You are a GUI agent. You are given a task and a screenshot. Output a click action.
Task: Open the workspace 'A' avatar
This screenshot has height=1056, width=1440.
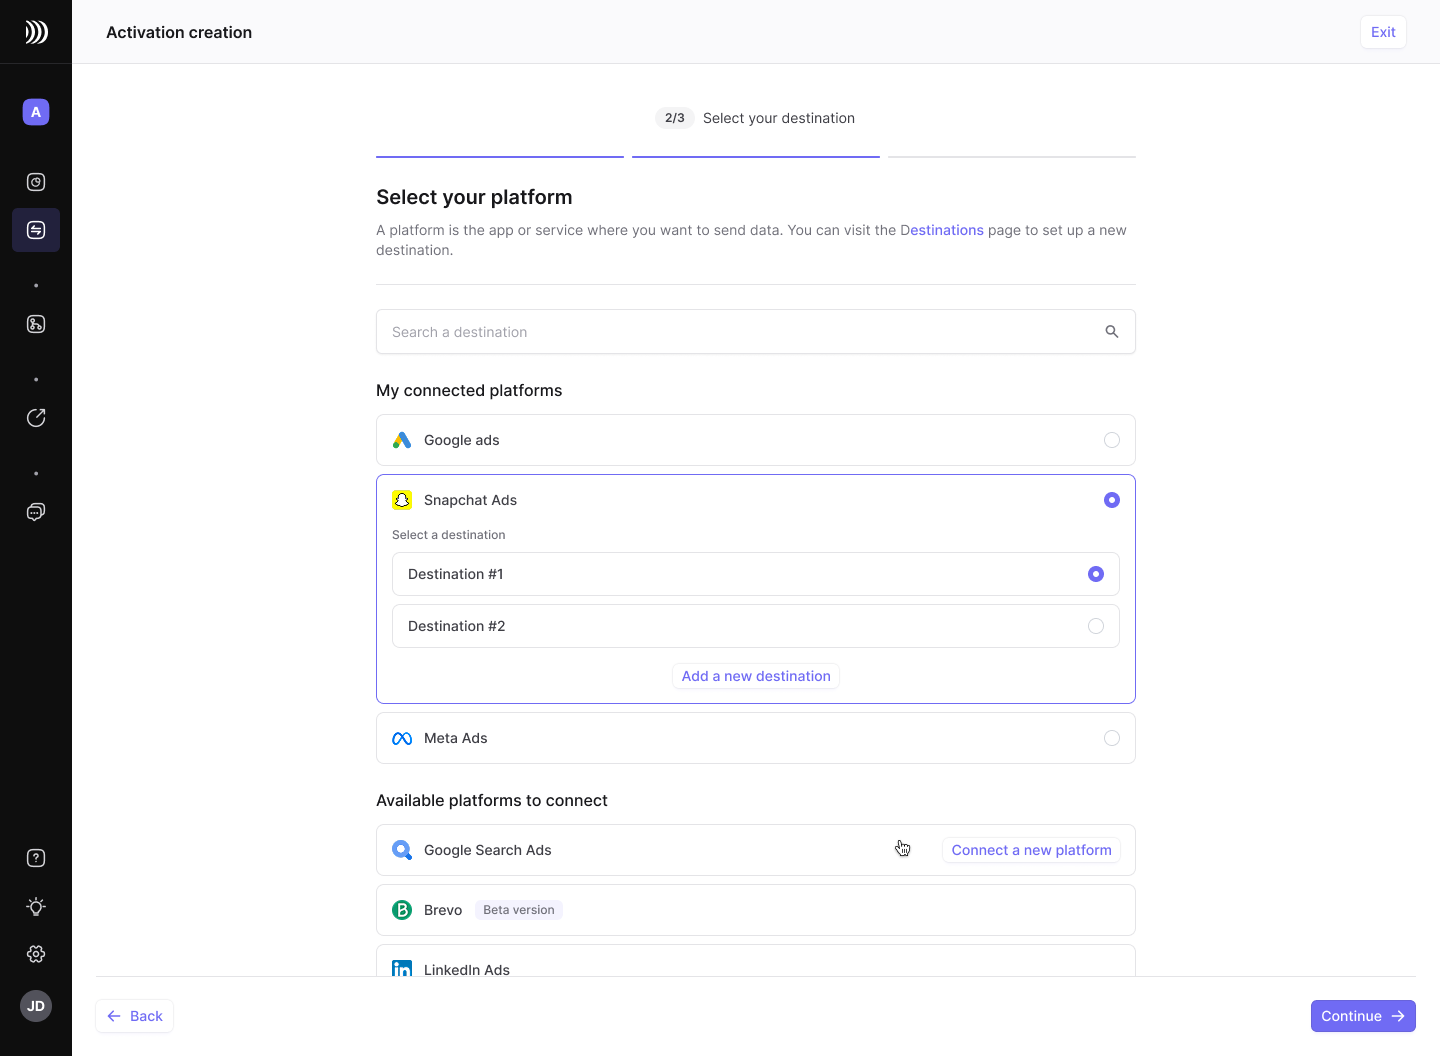36,112
